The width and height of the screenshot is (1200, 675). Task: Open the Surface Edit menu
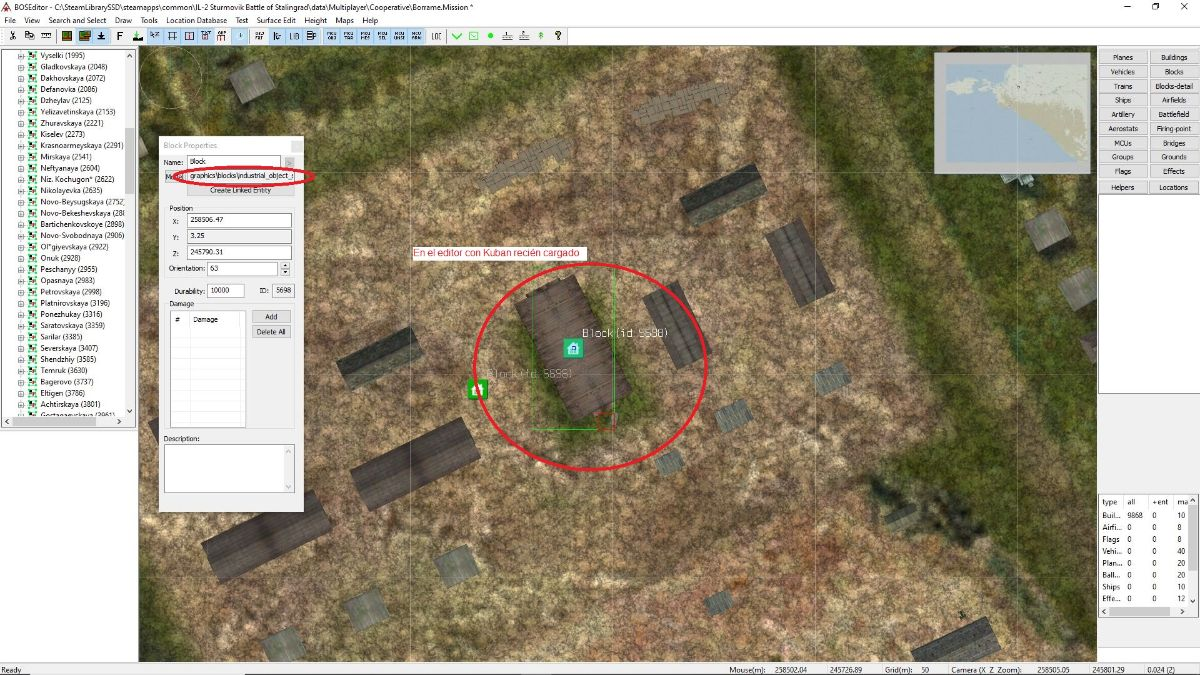pyautogui.click(x=276, y=20)
